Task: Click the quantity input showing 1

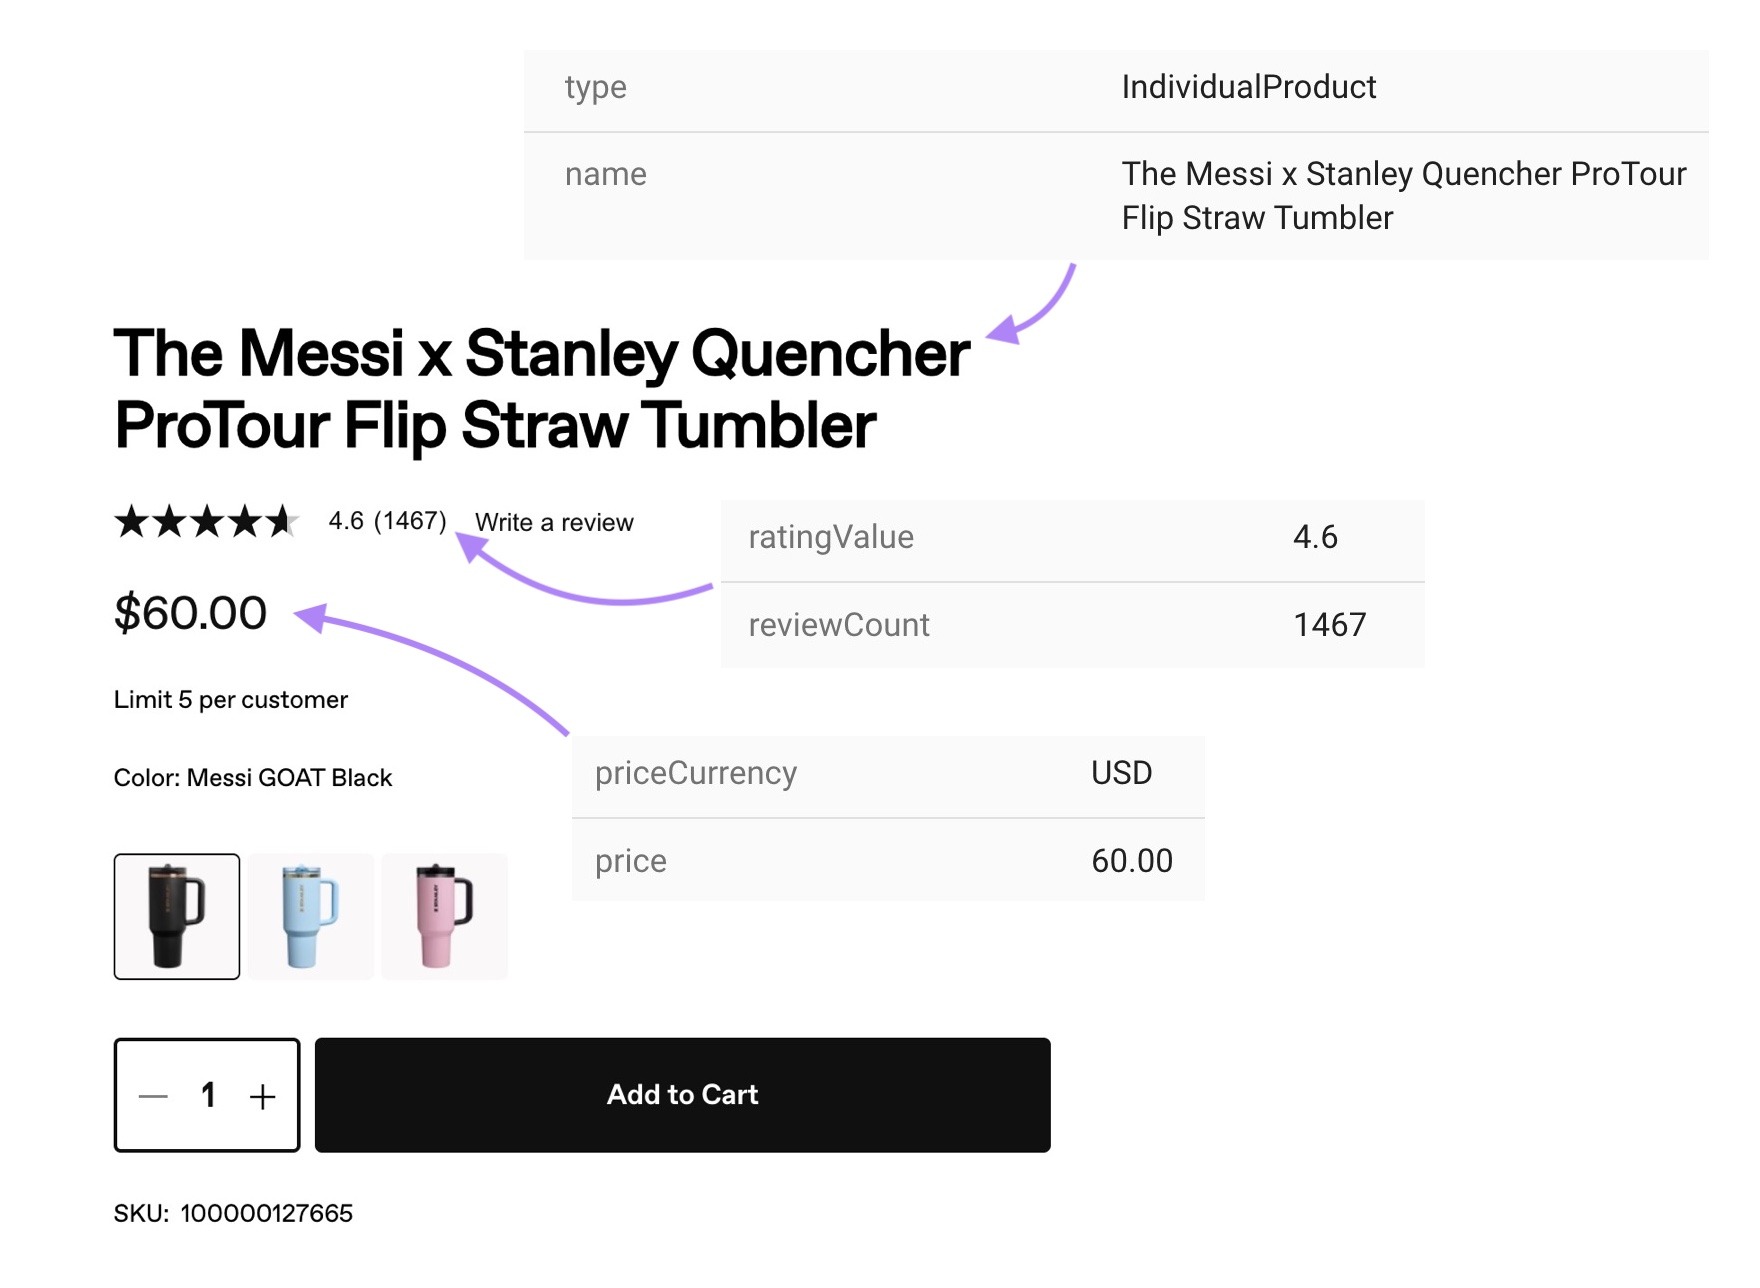Action: [x=207, y=1095]
